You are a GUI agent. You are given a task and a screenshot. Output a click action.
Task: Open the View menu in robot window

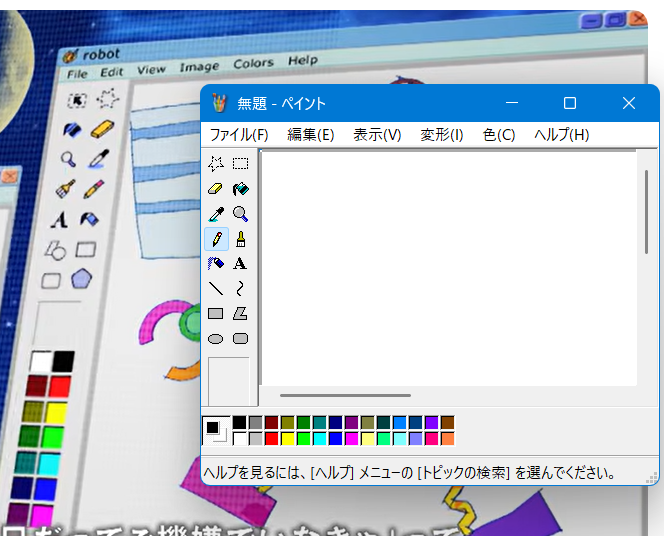151,69
